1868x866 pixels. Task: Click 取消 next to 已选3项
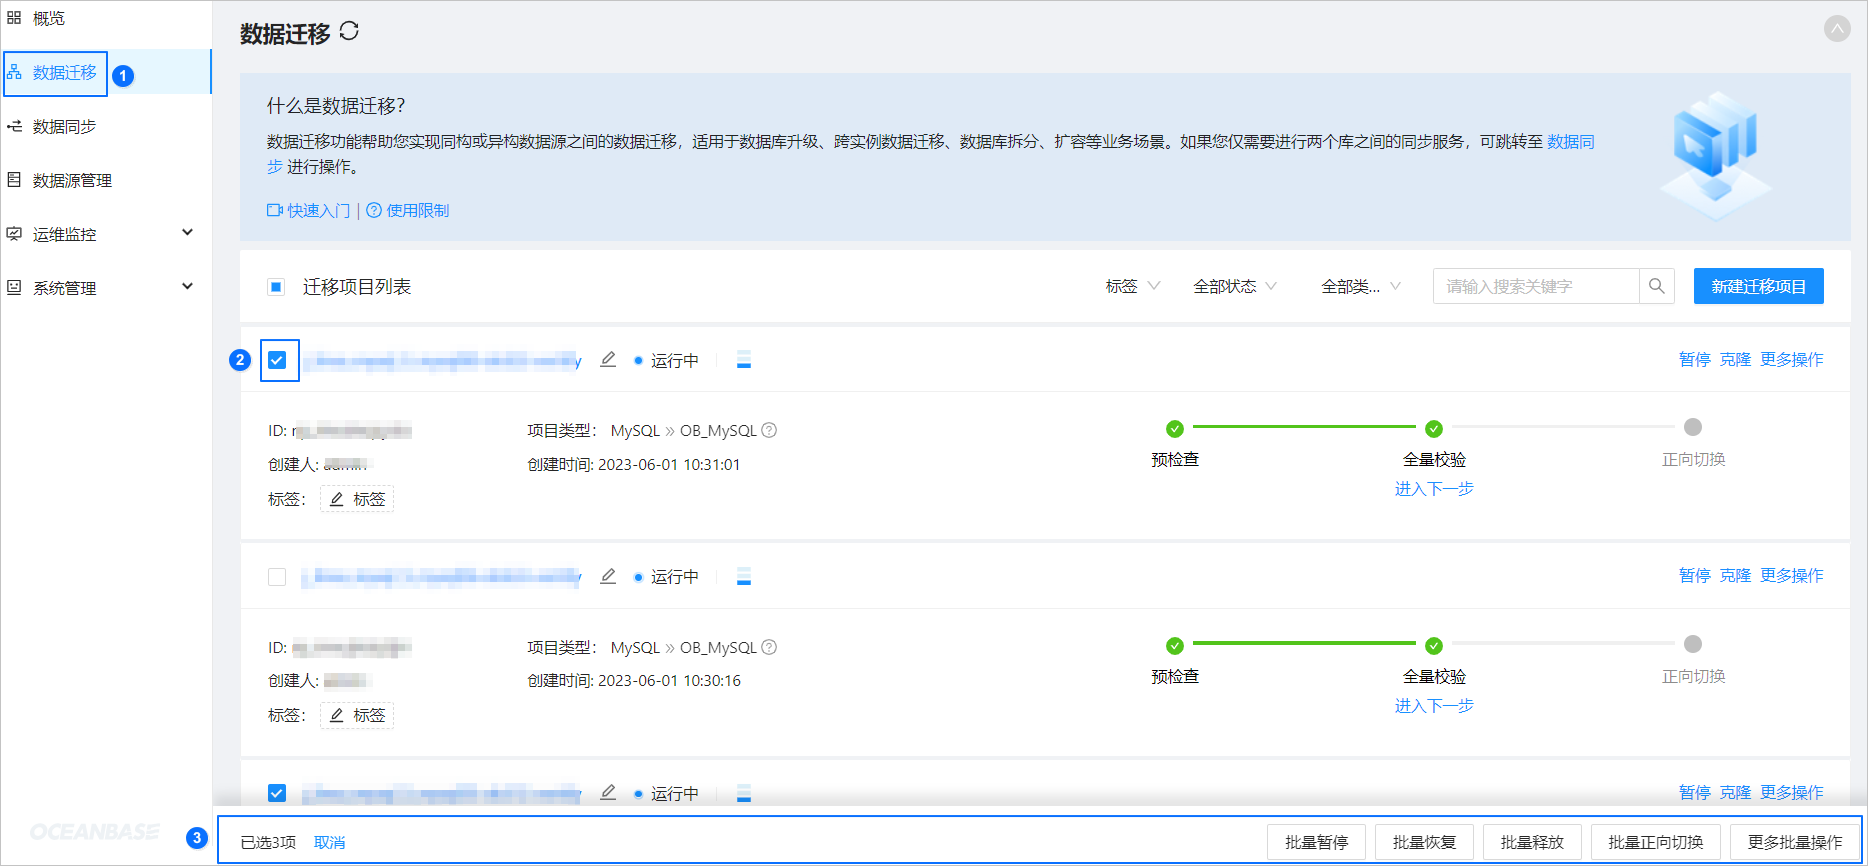click(329, 842)
